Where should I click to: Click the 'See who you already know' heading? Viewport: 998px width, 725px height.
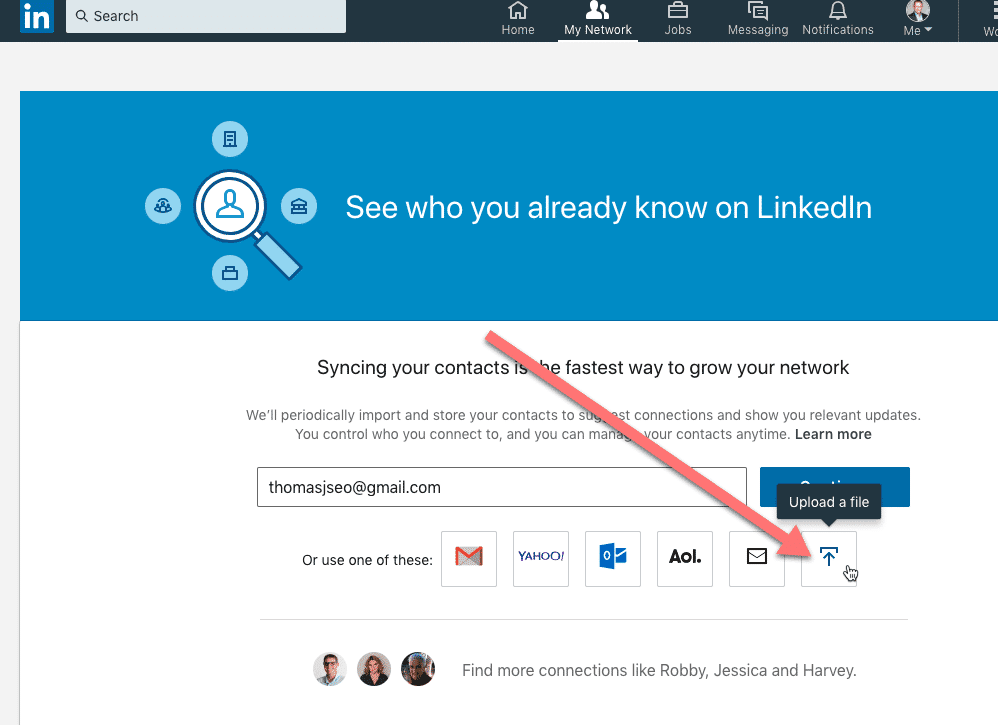click(x=608, y=208)
